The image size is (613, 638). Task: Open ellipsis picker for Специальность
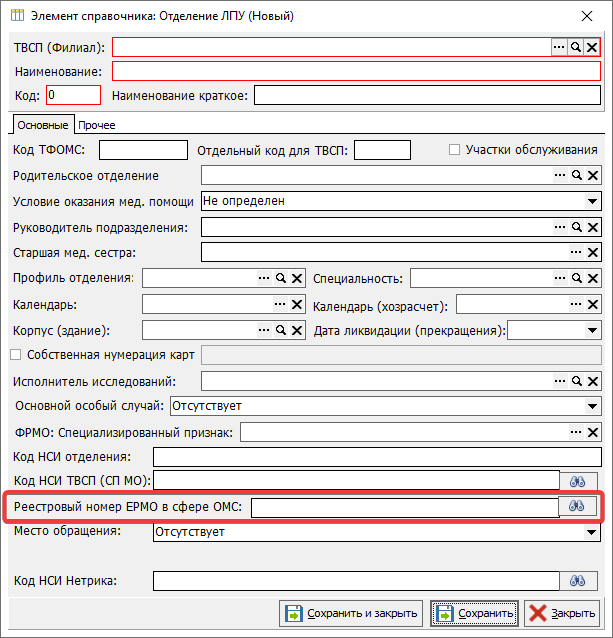point(560,278)
